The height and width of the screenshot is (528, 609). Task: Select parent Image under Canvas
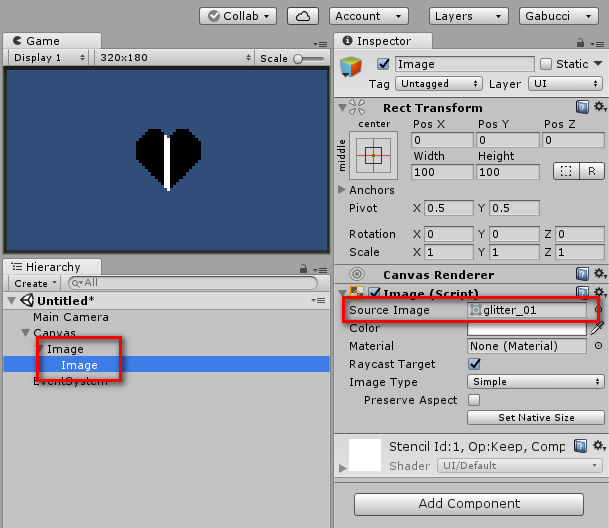(65, 349)
